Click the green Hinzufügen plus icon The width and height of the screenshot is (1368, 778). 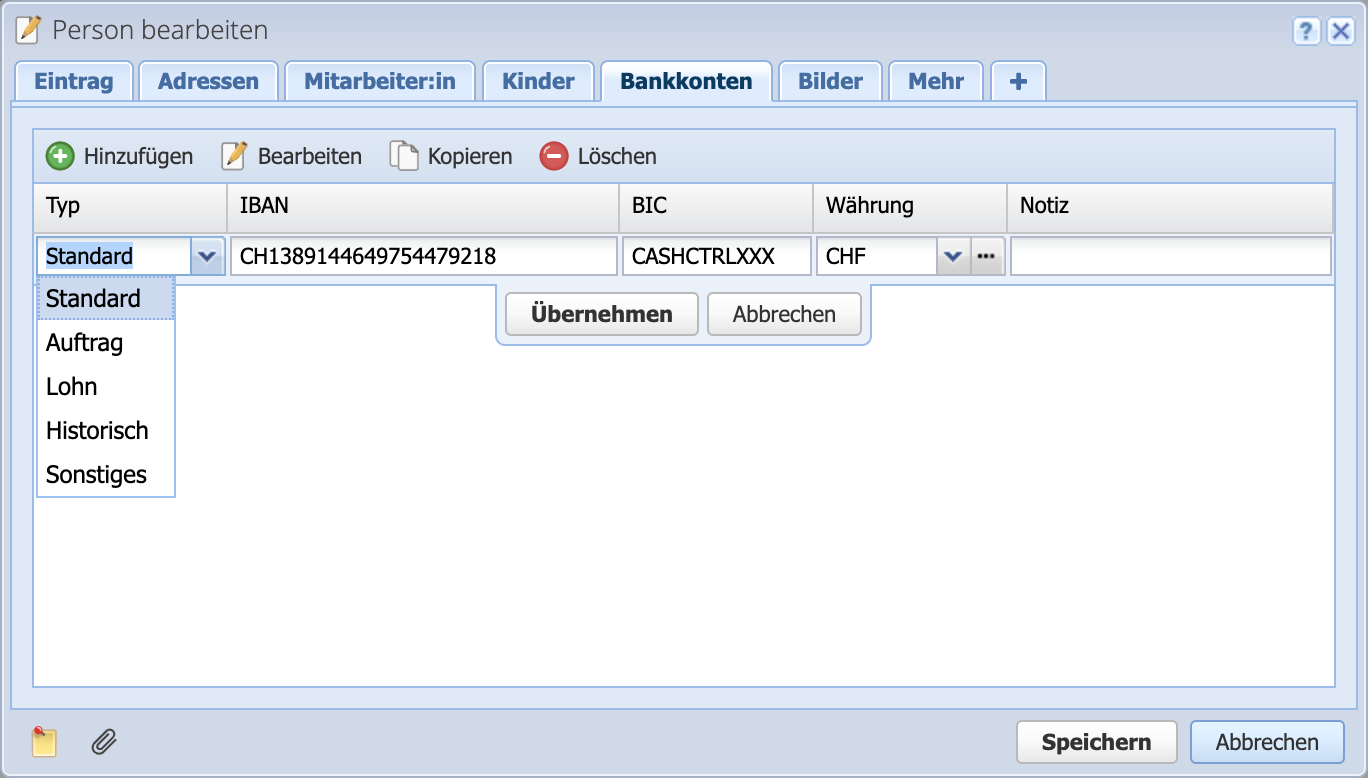pos(60,156)
